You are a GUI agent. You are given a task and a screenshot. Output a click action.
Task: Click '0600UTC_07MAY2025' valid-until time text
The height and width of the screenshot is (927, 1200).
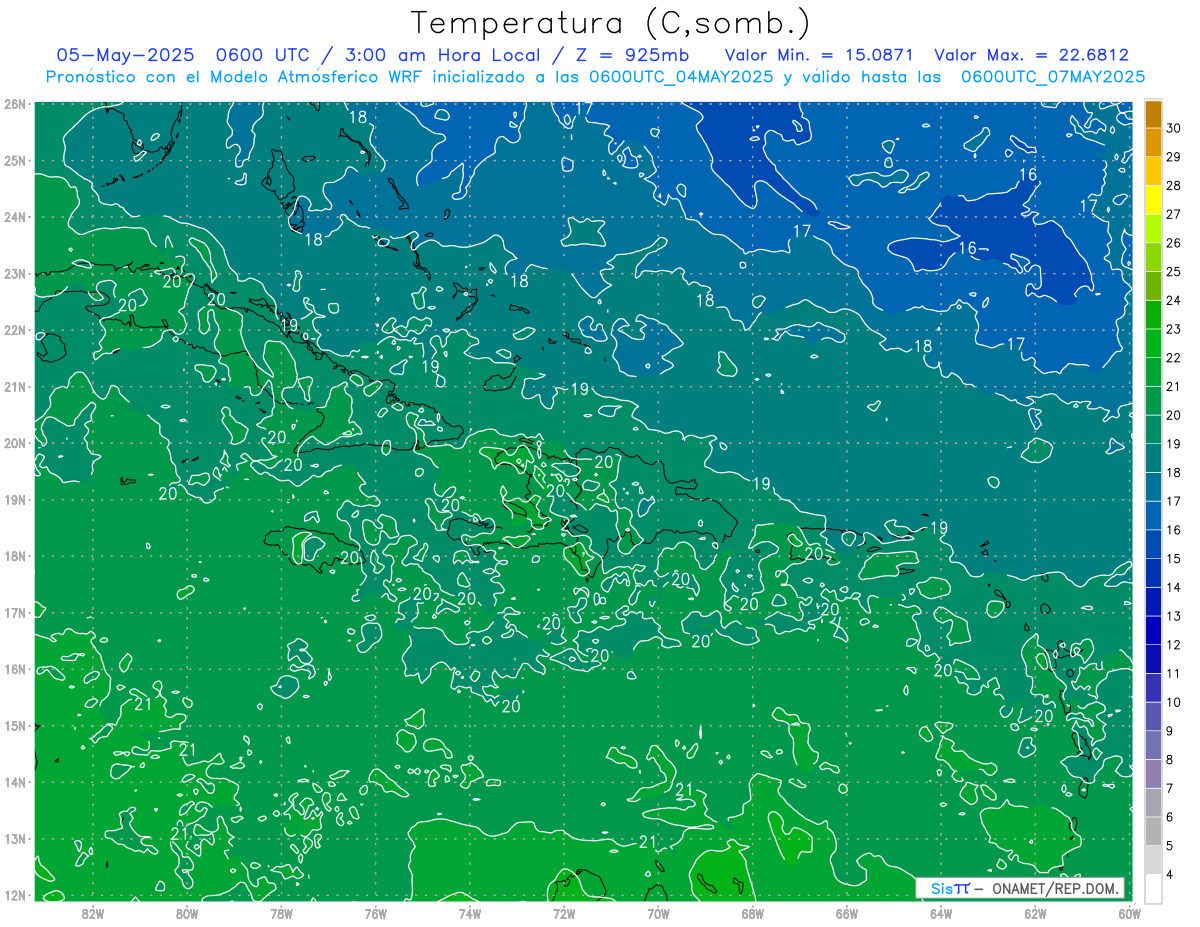point(1053,76)
